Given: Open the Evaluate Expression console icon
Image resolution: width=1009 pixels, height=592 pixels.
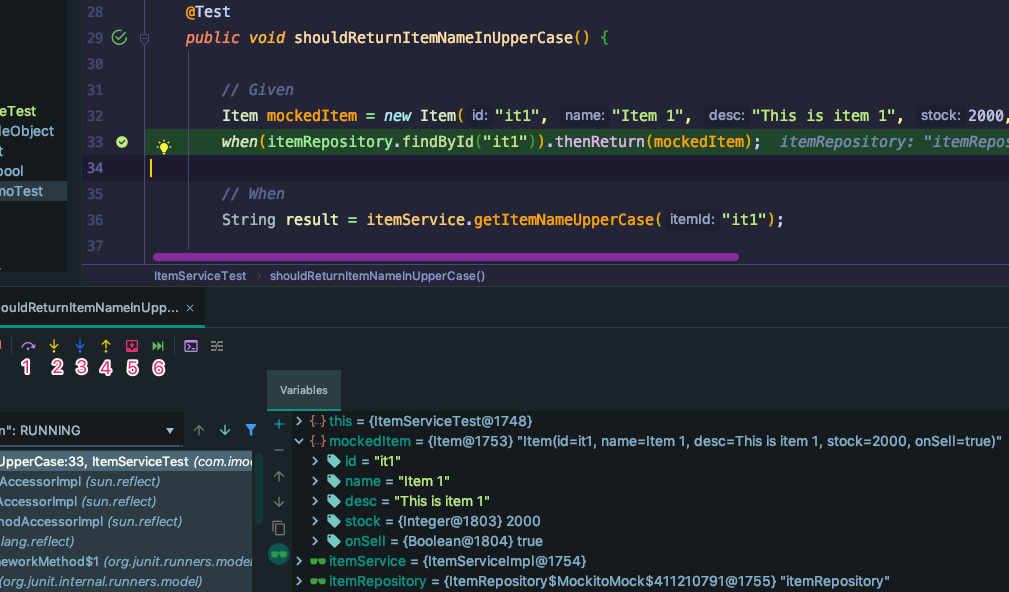Looking at the screenshot, I should [x=191, y=346].
